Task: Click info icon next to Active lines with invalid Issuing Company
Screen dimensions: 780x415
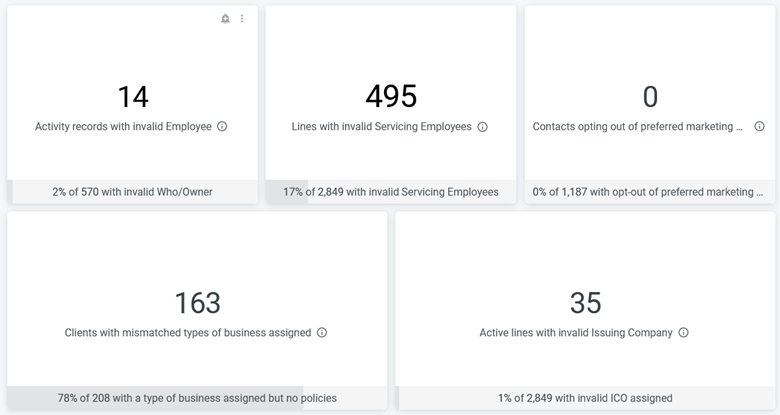Action: point(683,332)
